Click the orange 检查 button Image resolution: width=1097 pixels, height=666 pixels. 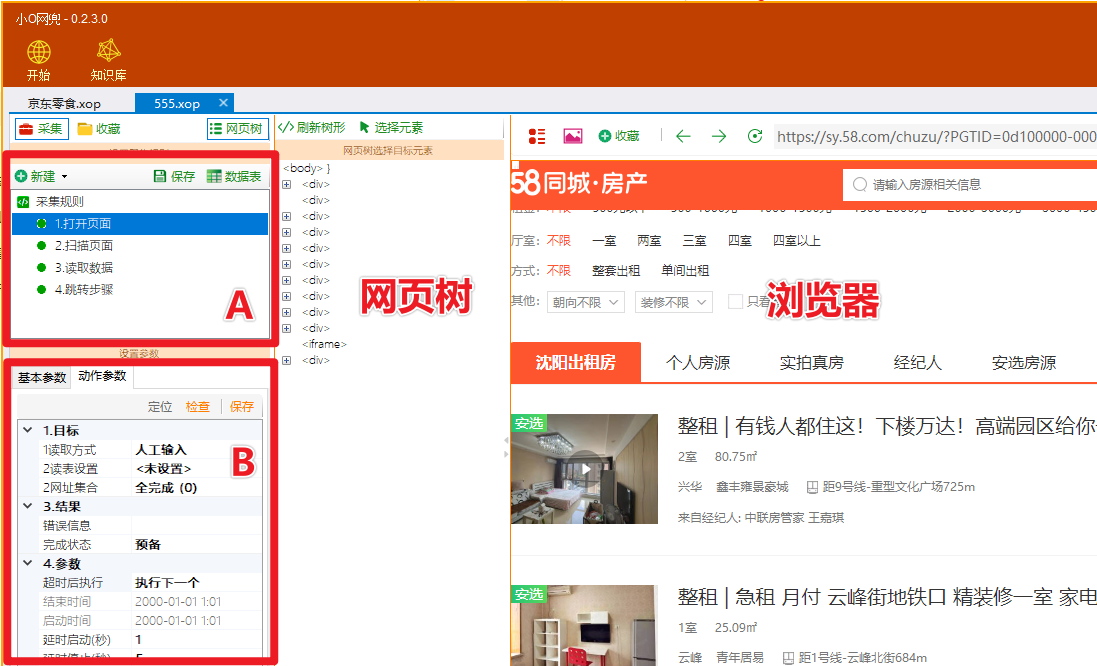tap(198, 406)
